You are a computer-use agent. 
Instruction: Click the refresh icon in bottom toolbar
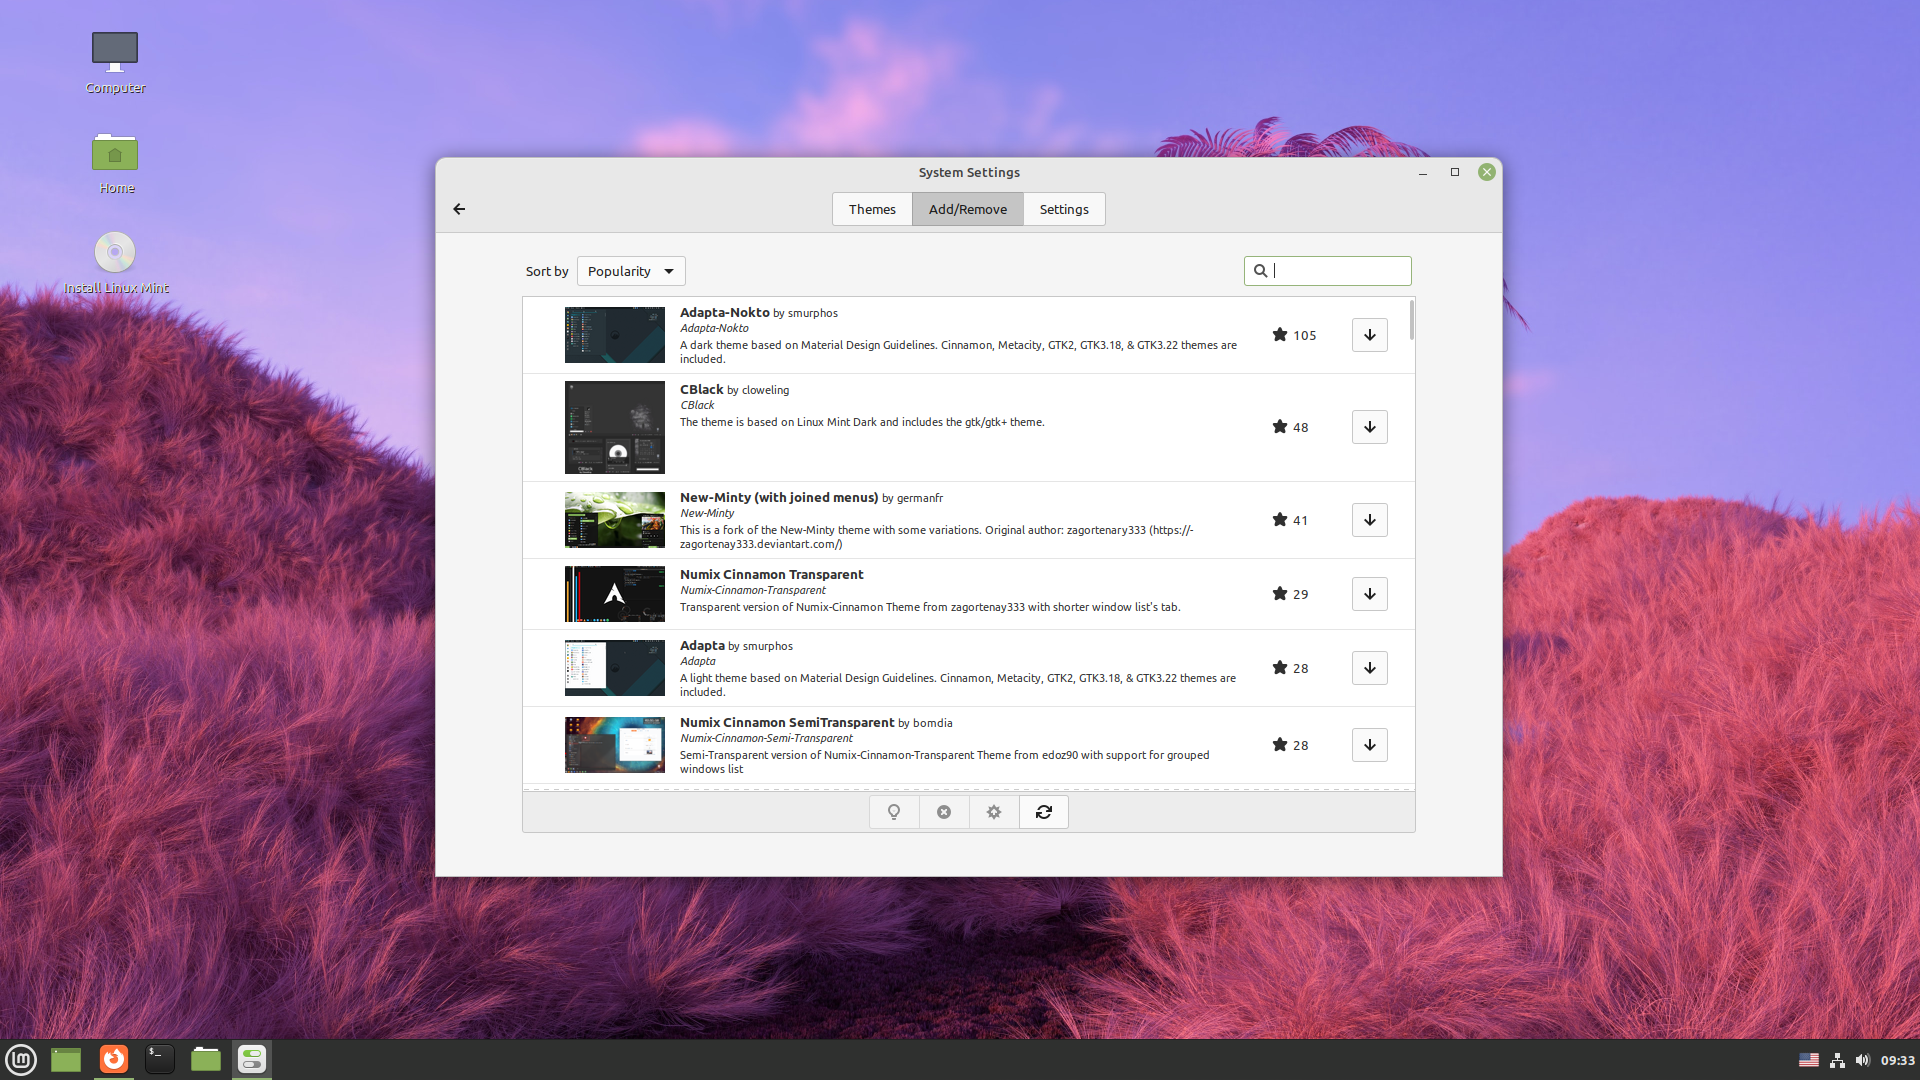click(x=1043, y=812)
